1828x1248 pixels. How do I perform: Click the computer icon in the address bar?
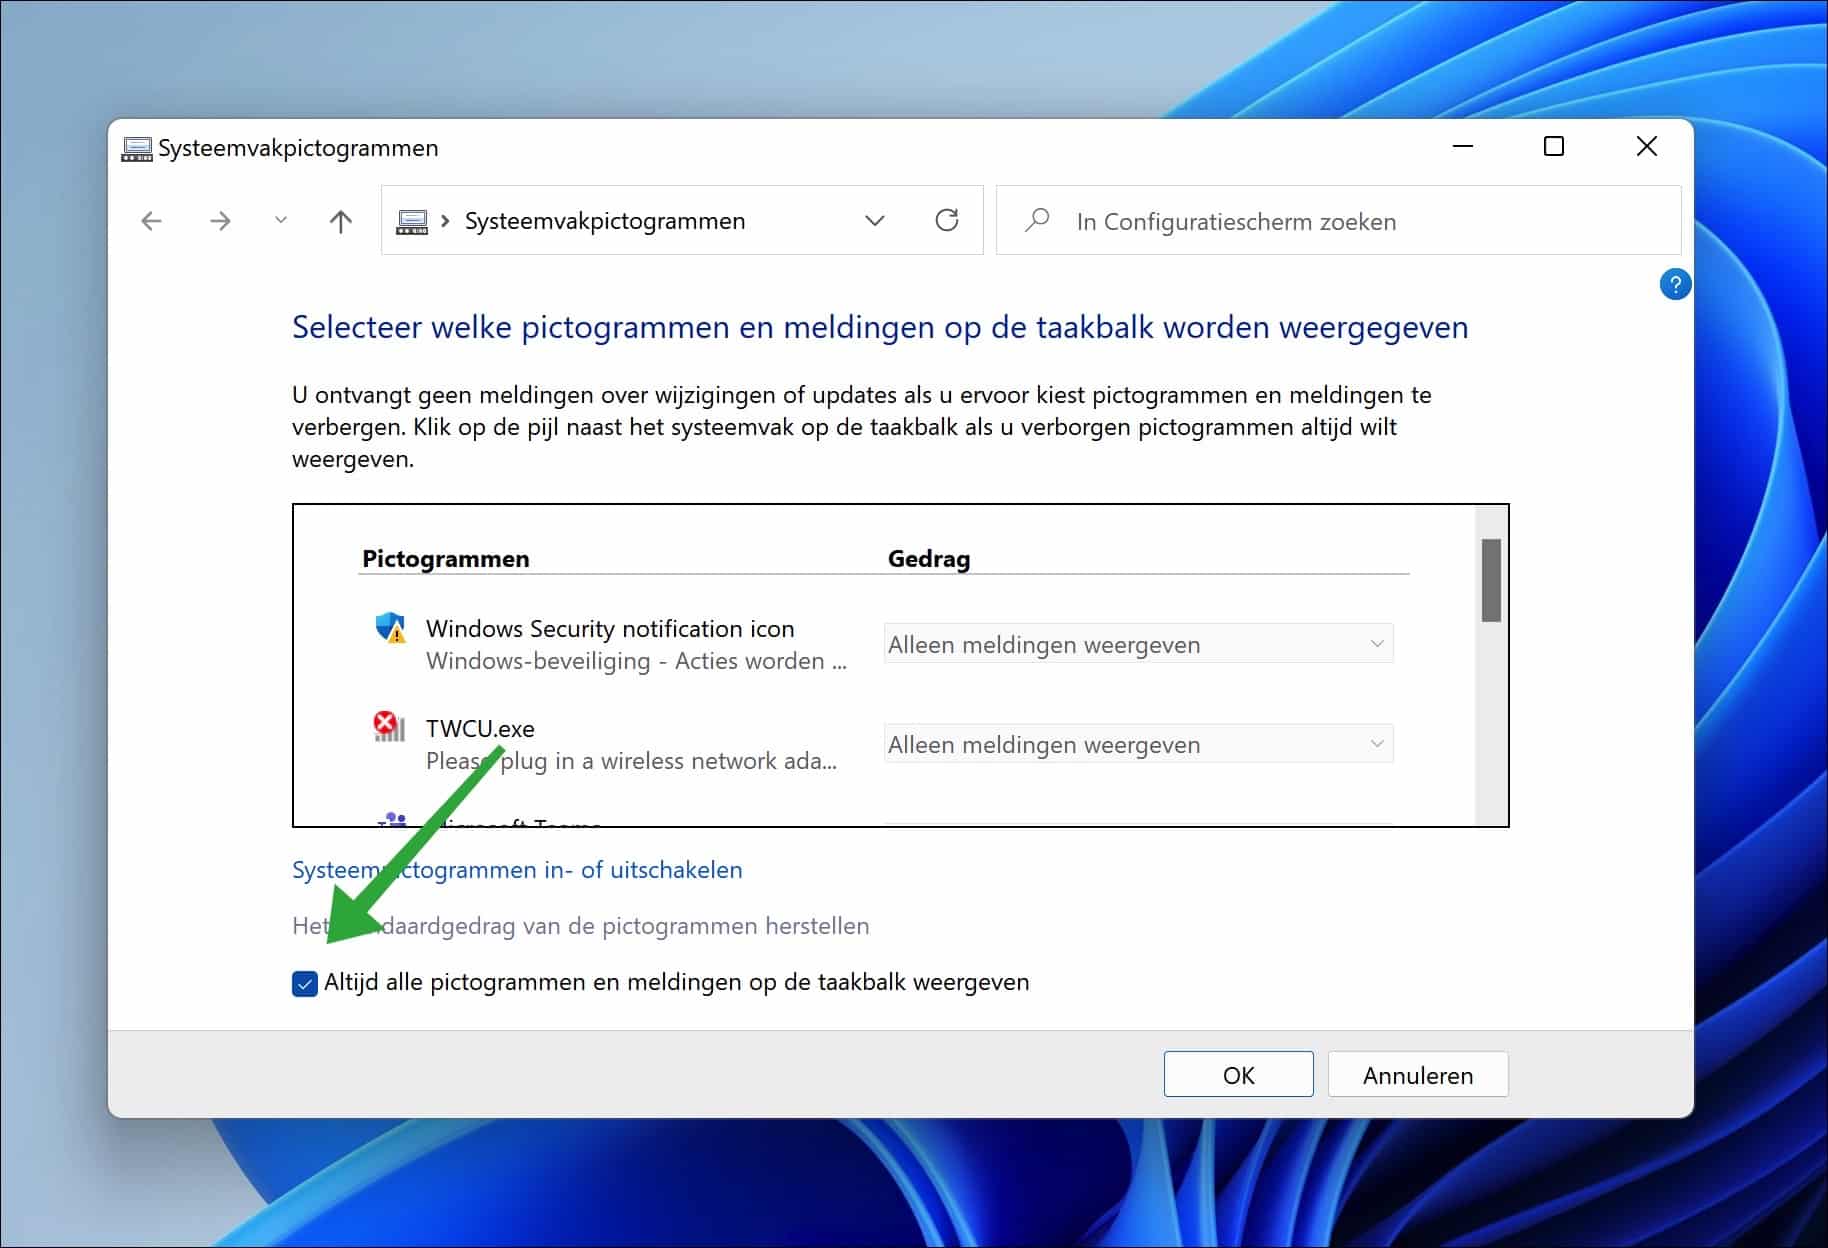click(414, 220)
